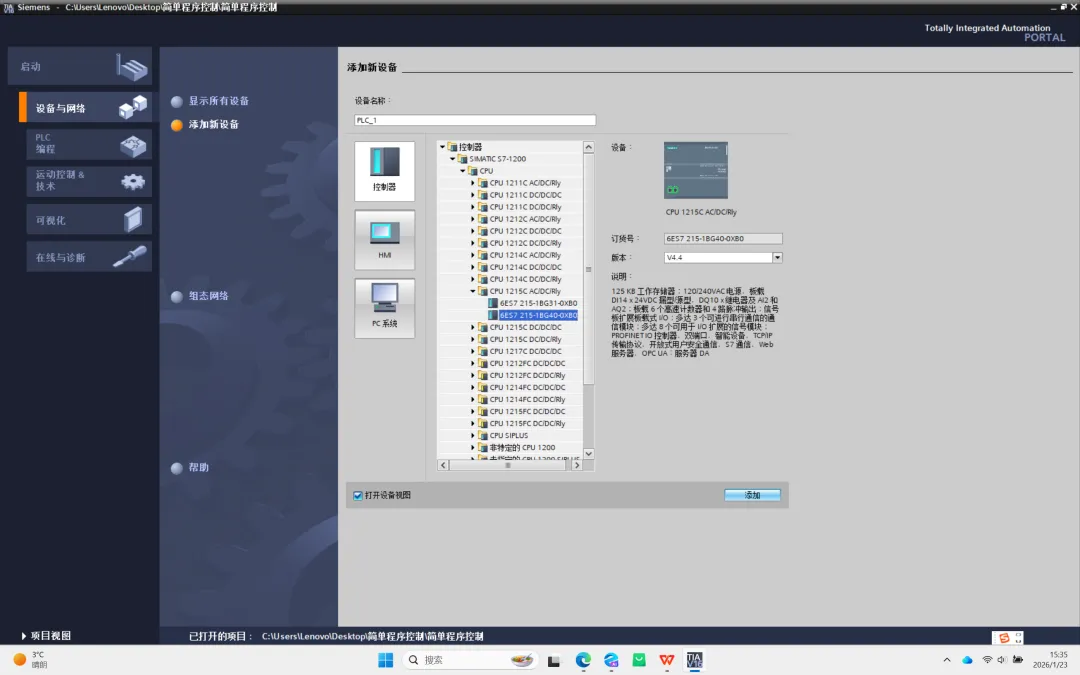This screenshot has width=1080, height=675.
Task: Collapse the 控制器 root tree node
Action: click(442, 147)
